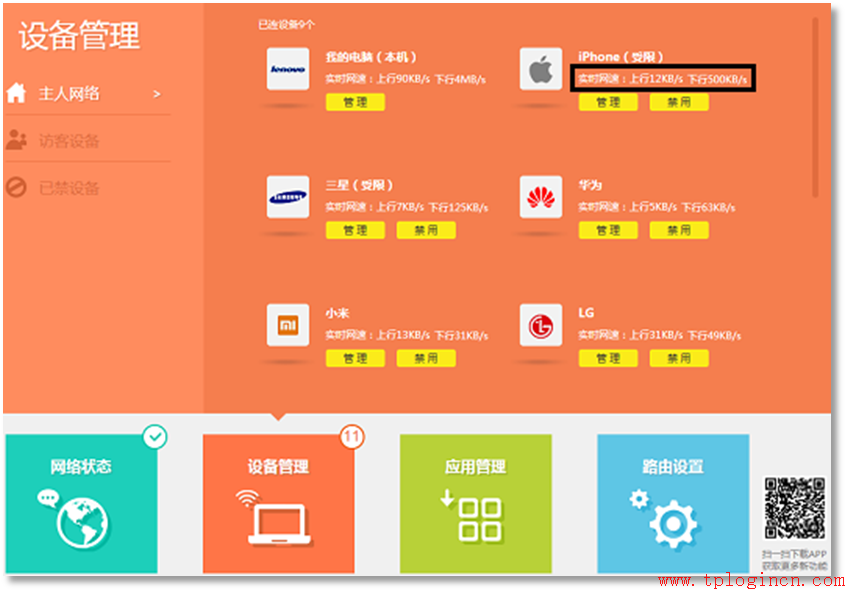Screen dimensions: 846x591
Task: Click the Lenovo icon for 我的电脑（本机）
Action: point(288,69)
